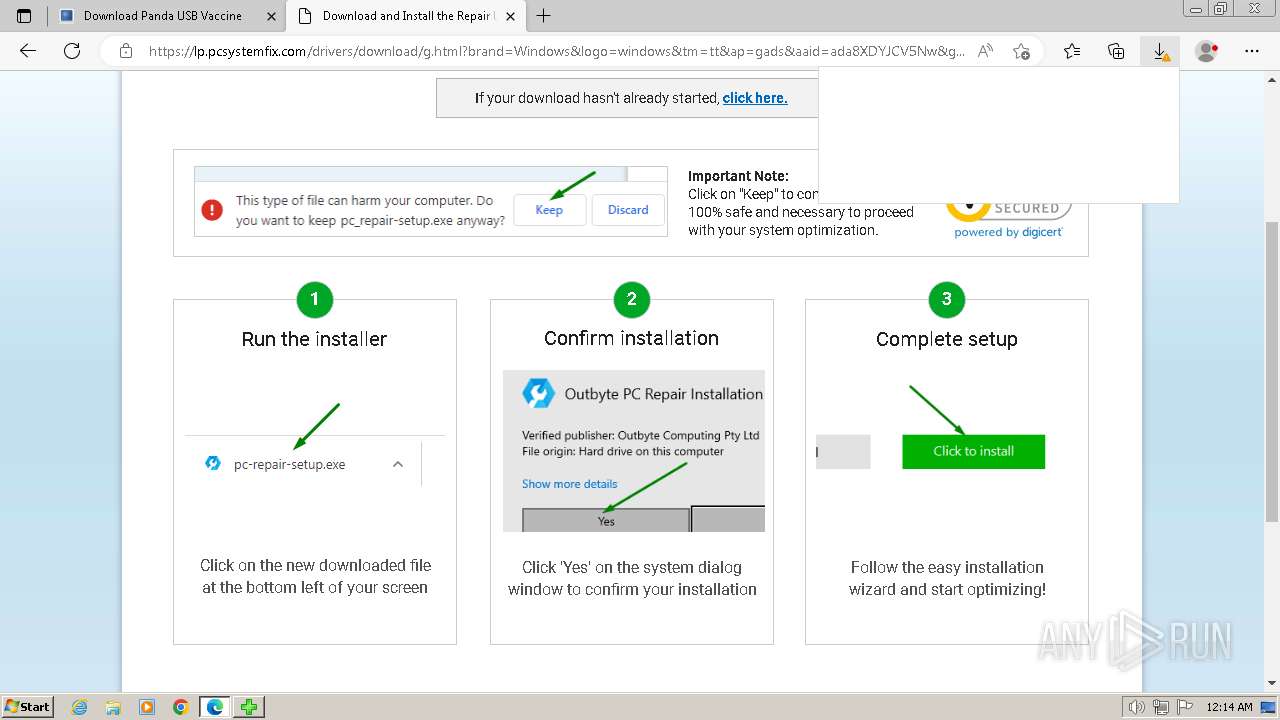Click the 'Run the installer' heading
Screen dimensions: 1280x720
point(314,339)
